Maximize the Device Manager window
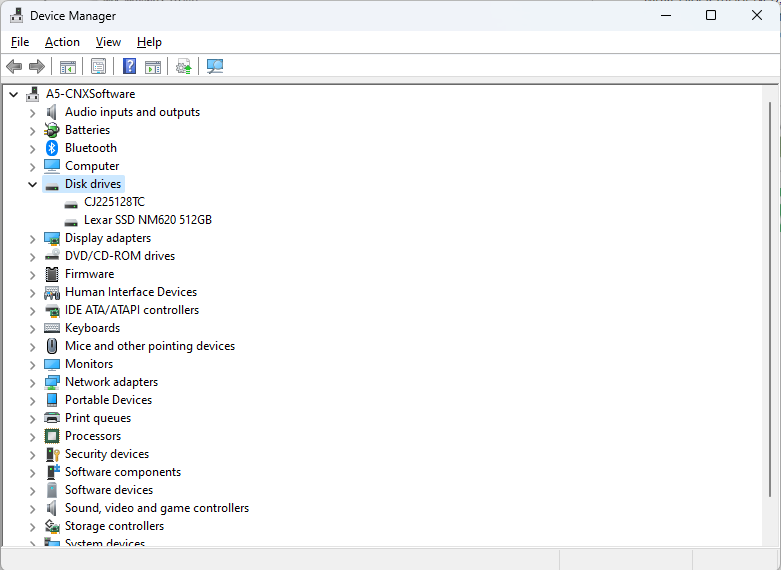The height and width of the screenshot is (570, 781). tap(711, 15)
